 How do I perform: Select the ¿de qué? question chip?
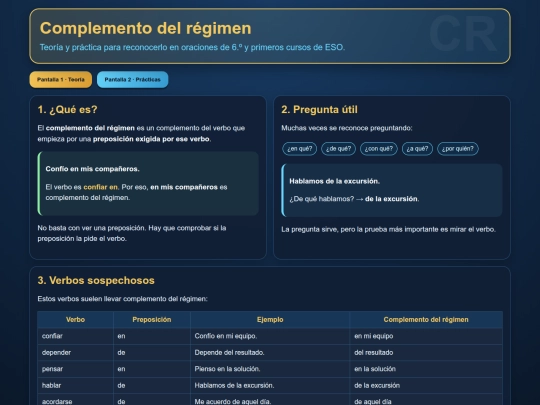pos(339,149)
